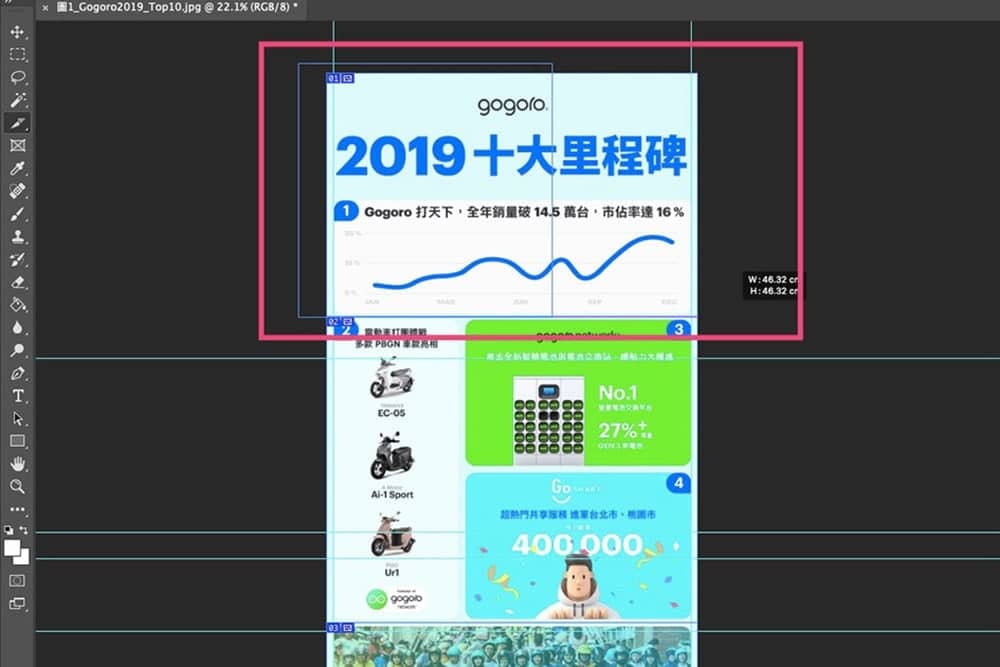Click the '400,000' number in blue panel

tap(577, 544)
